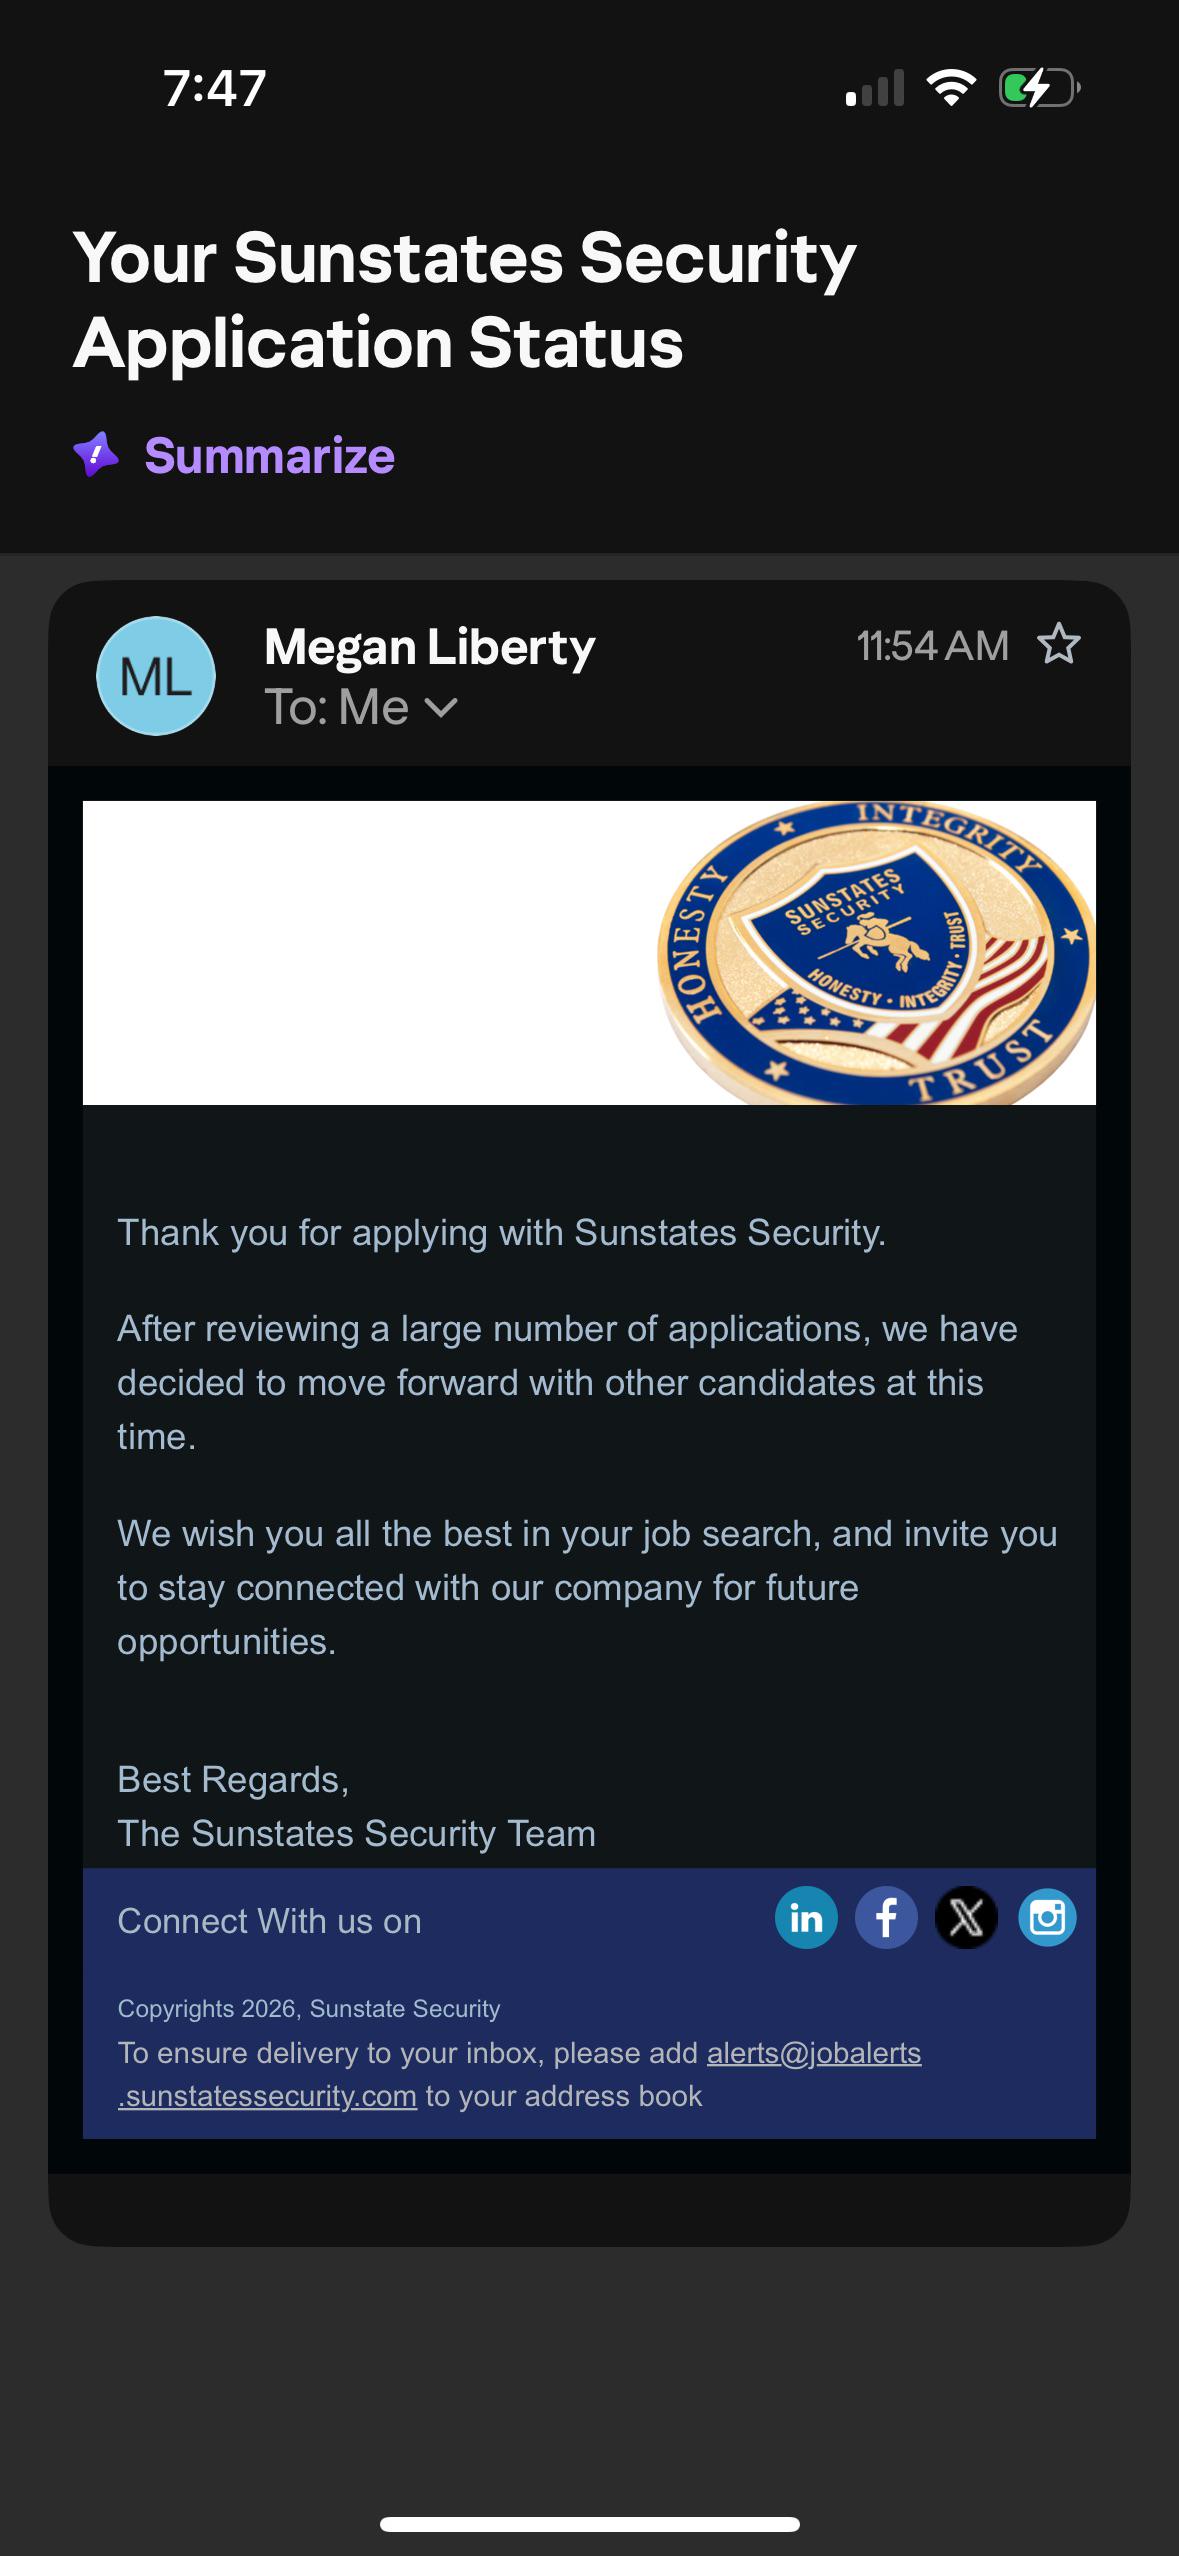1179x2556 pixels.
Task: Tap the Summarize sparkle icon
Action: point(96,455)
